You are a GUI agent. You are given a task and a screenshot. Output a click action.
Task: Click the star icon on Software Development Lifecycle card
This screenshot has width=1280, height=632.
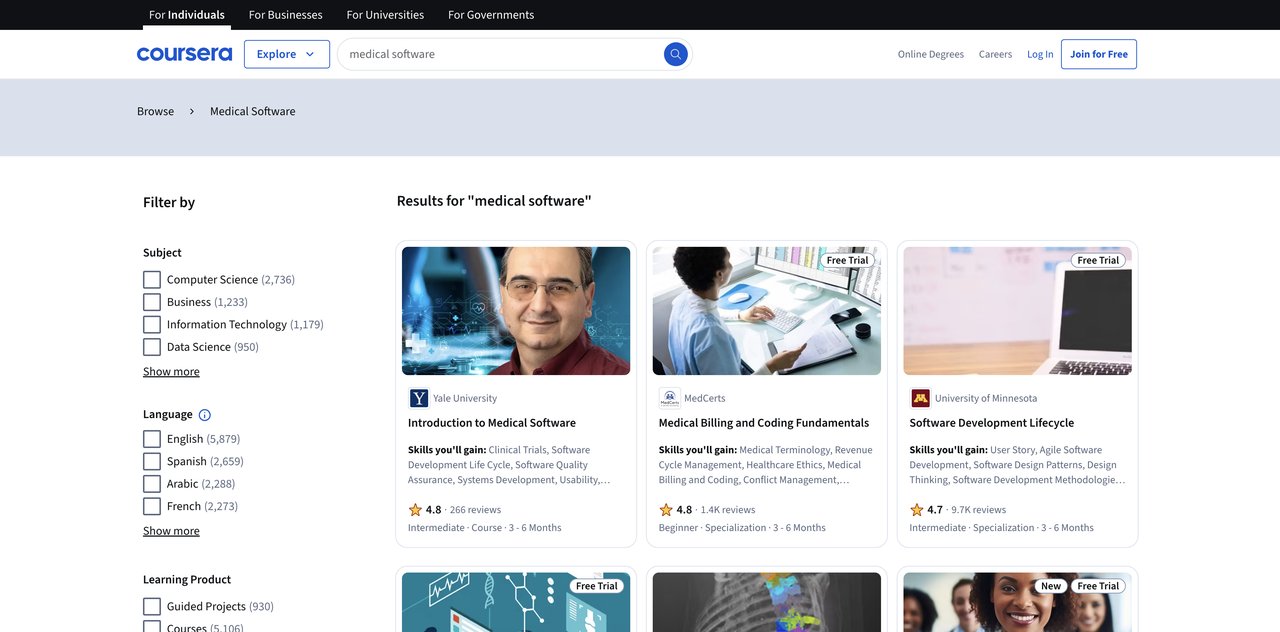click(917, 510)
